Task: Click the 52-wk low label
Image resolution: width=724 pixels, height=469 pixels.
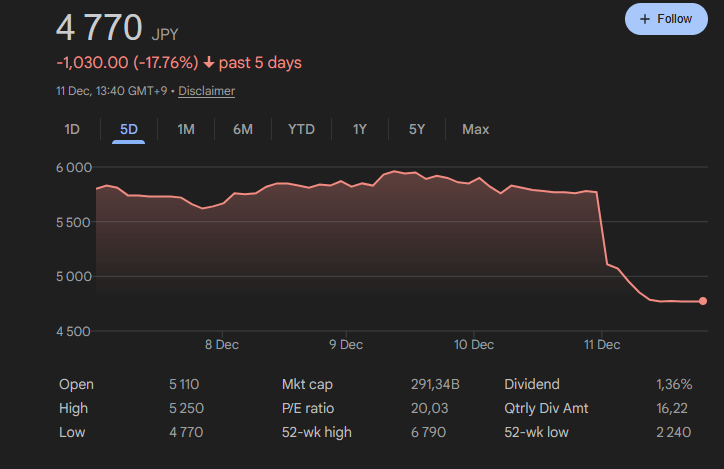Action: click(x=537, y=432)
